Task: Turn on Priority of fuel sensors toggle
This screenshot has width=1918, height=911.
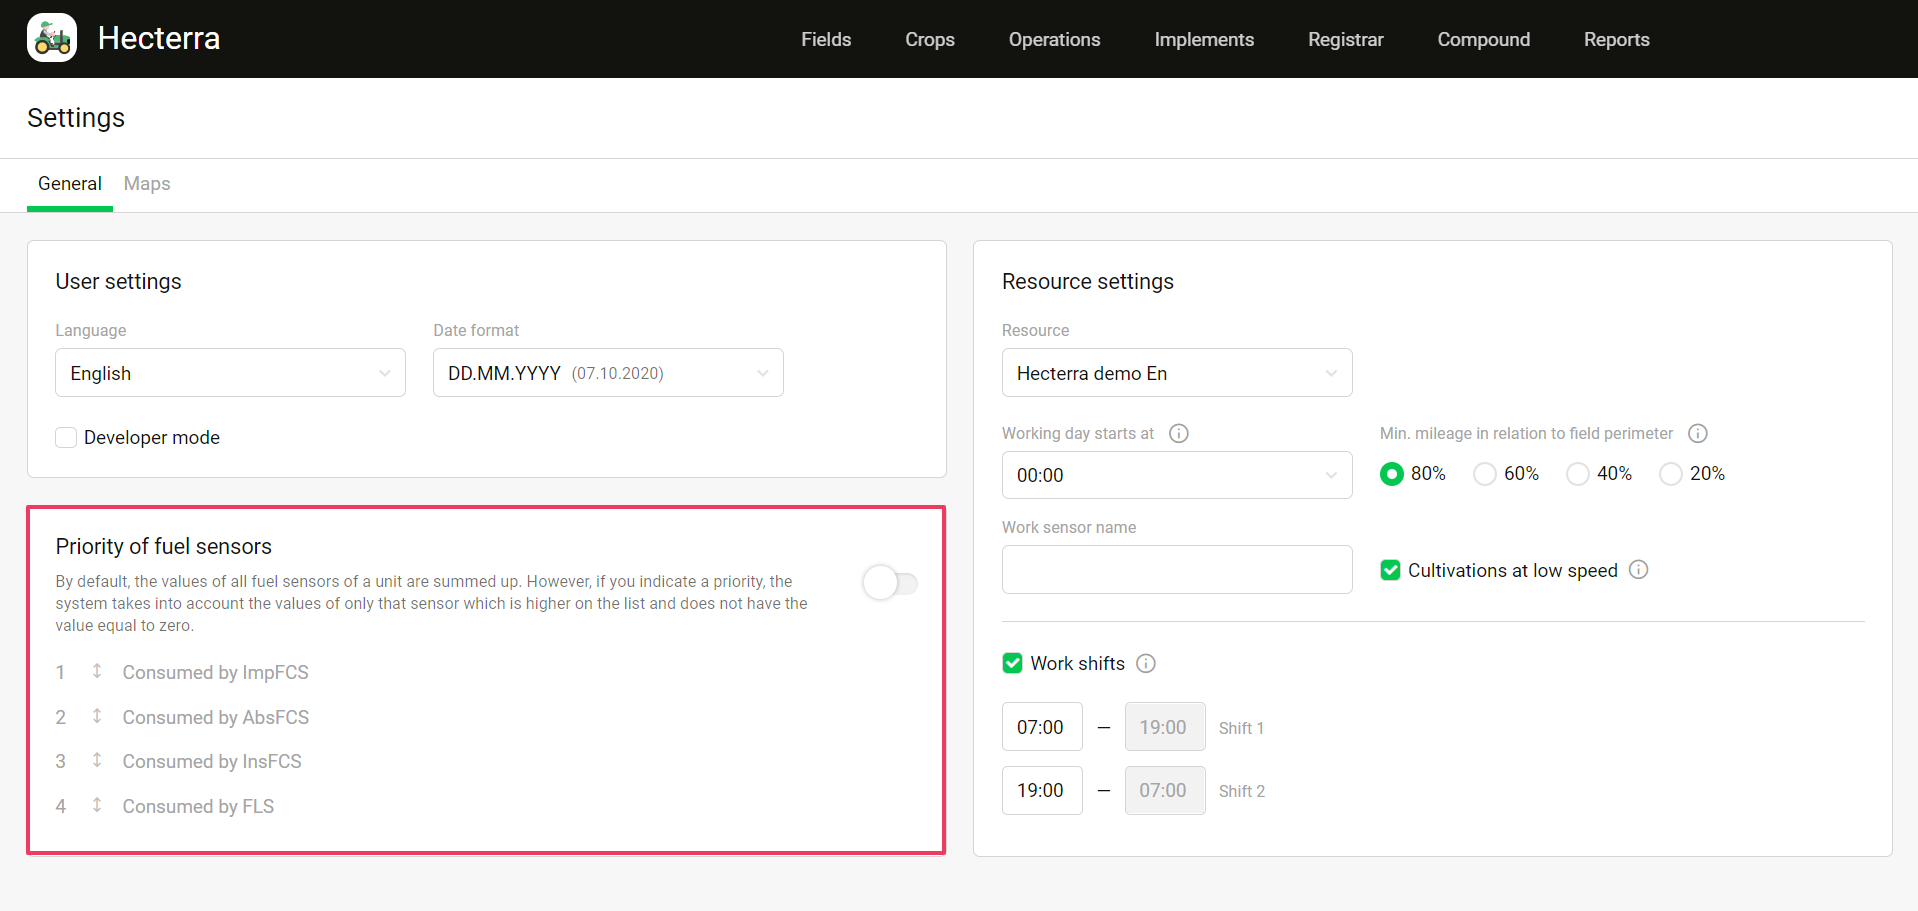Action: pyautogui.click(x=889, y=583)
